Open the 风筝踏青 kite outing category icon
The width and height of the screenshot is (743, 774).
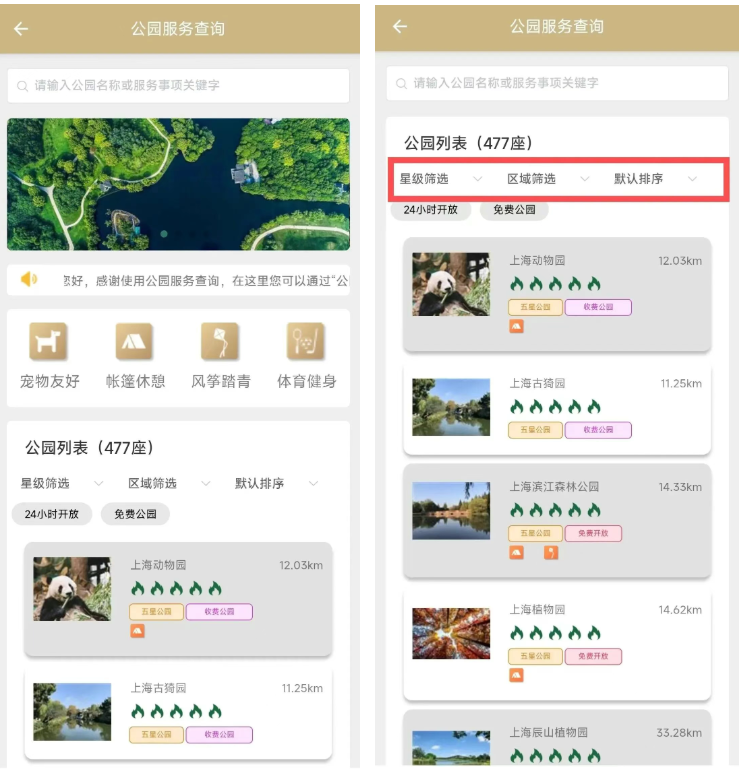(220, 342)
